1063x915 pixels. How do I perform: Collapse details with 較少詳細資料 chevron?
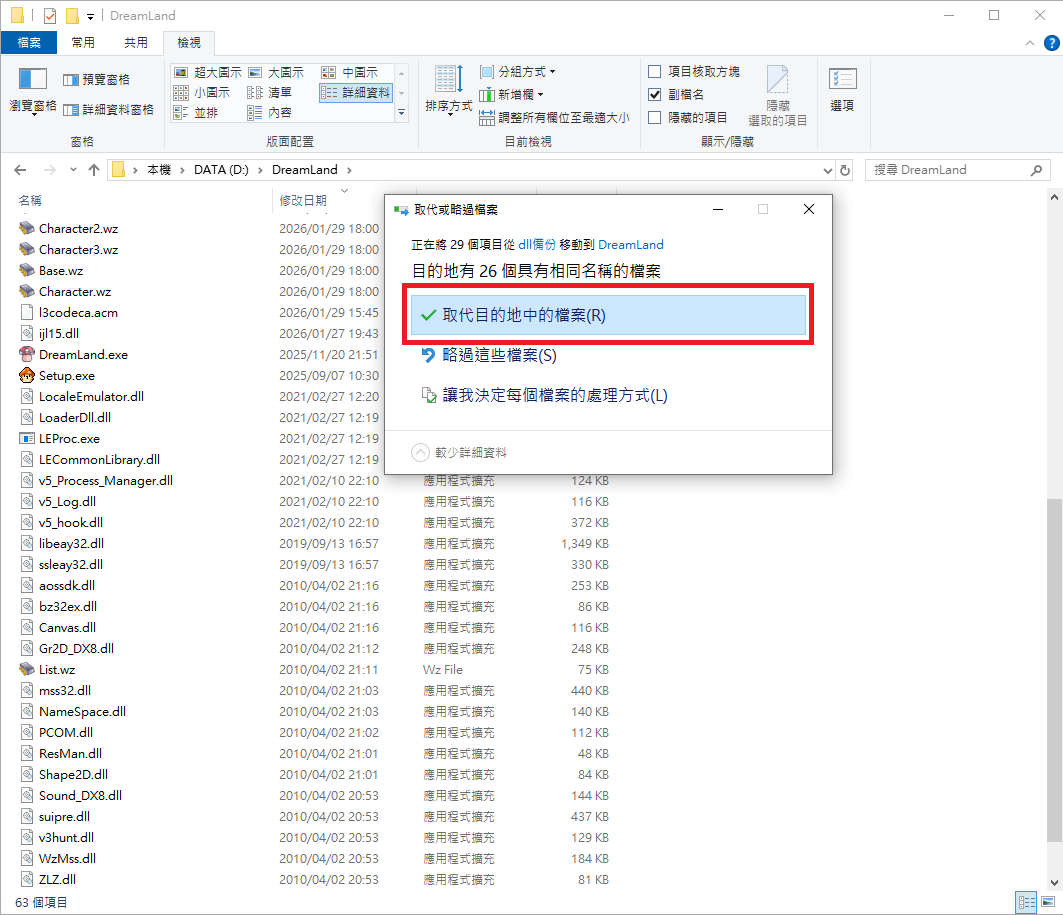point(421,452)
